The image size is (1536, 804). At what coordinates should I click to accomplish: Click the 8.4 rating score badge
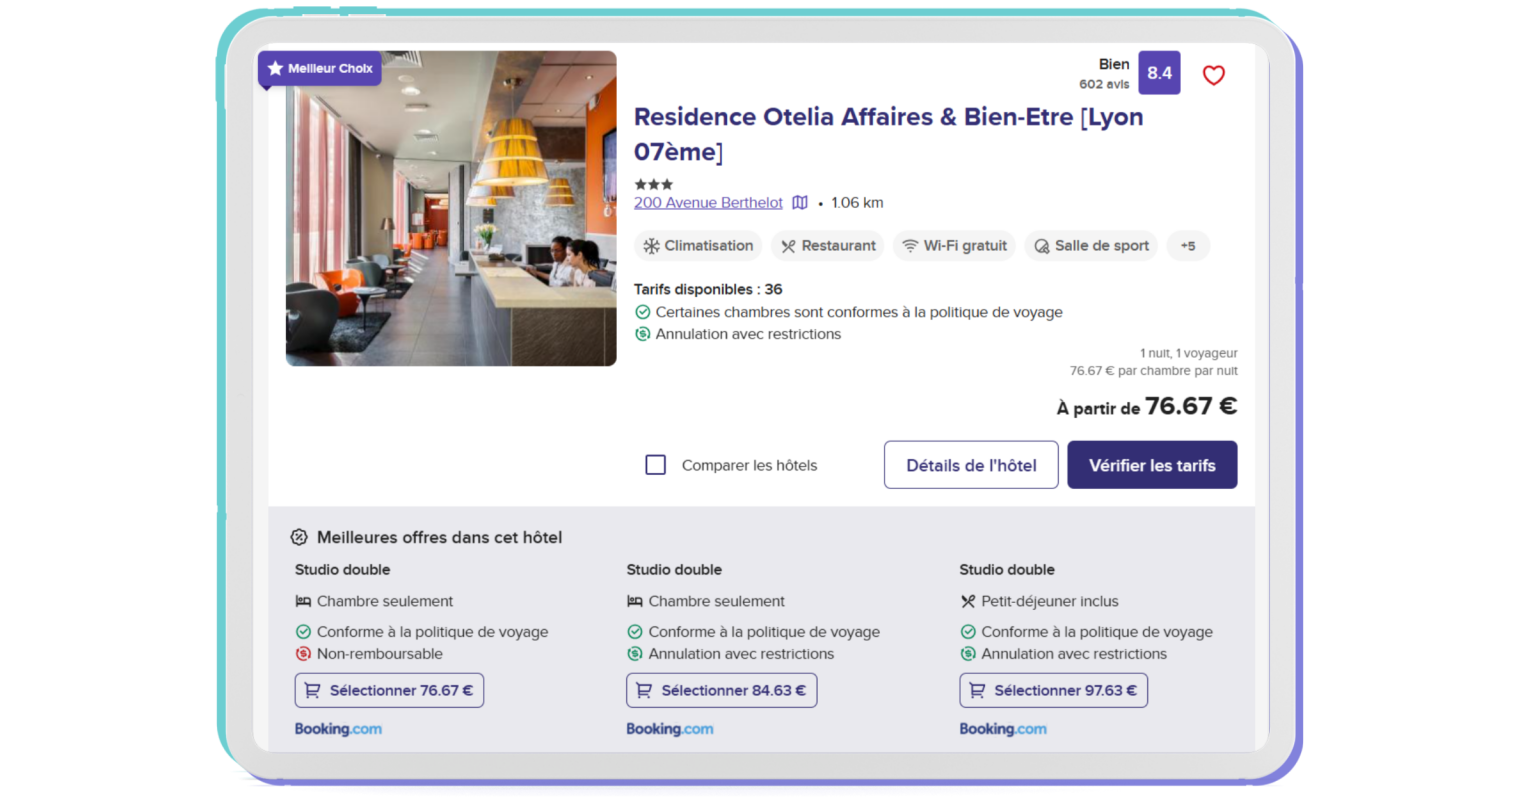1159,73
